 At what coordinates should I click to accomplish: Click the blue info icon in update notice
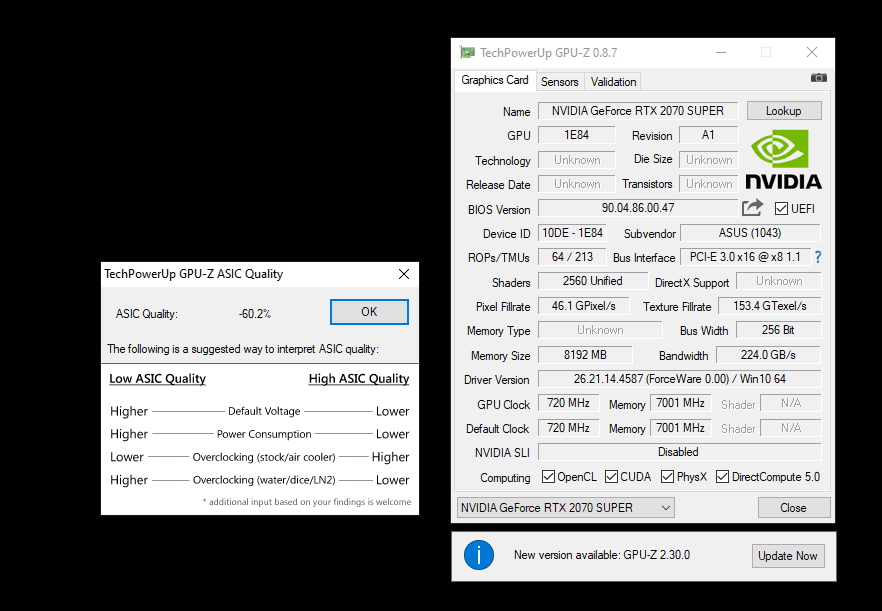[x=479, y=555]
